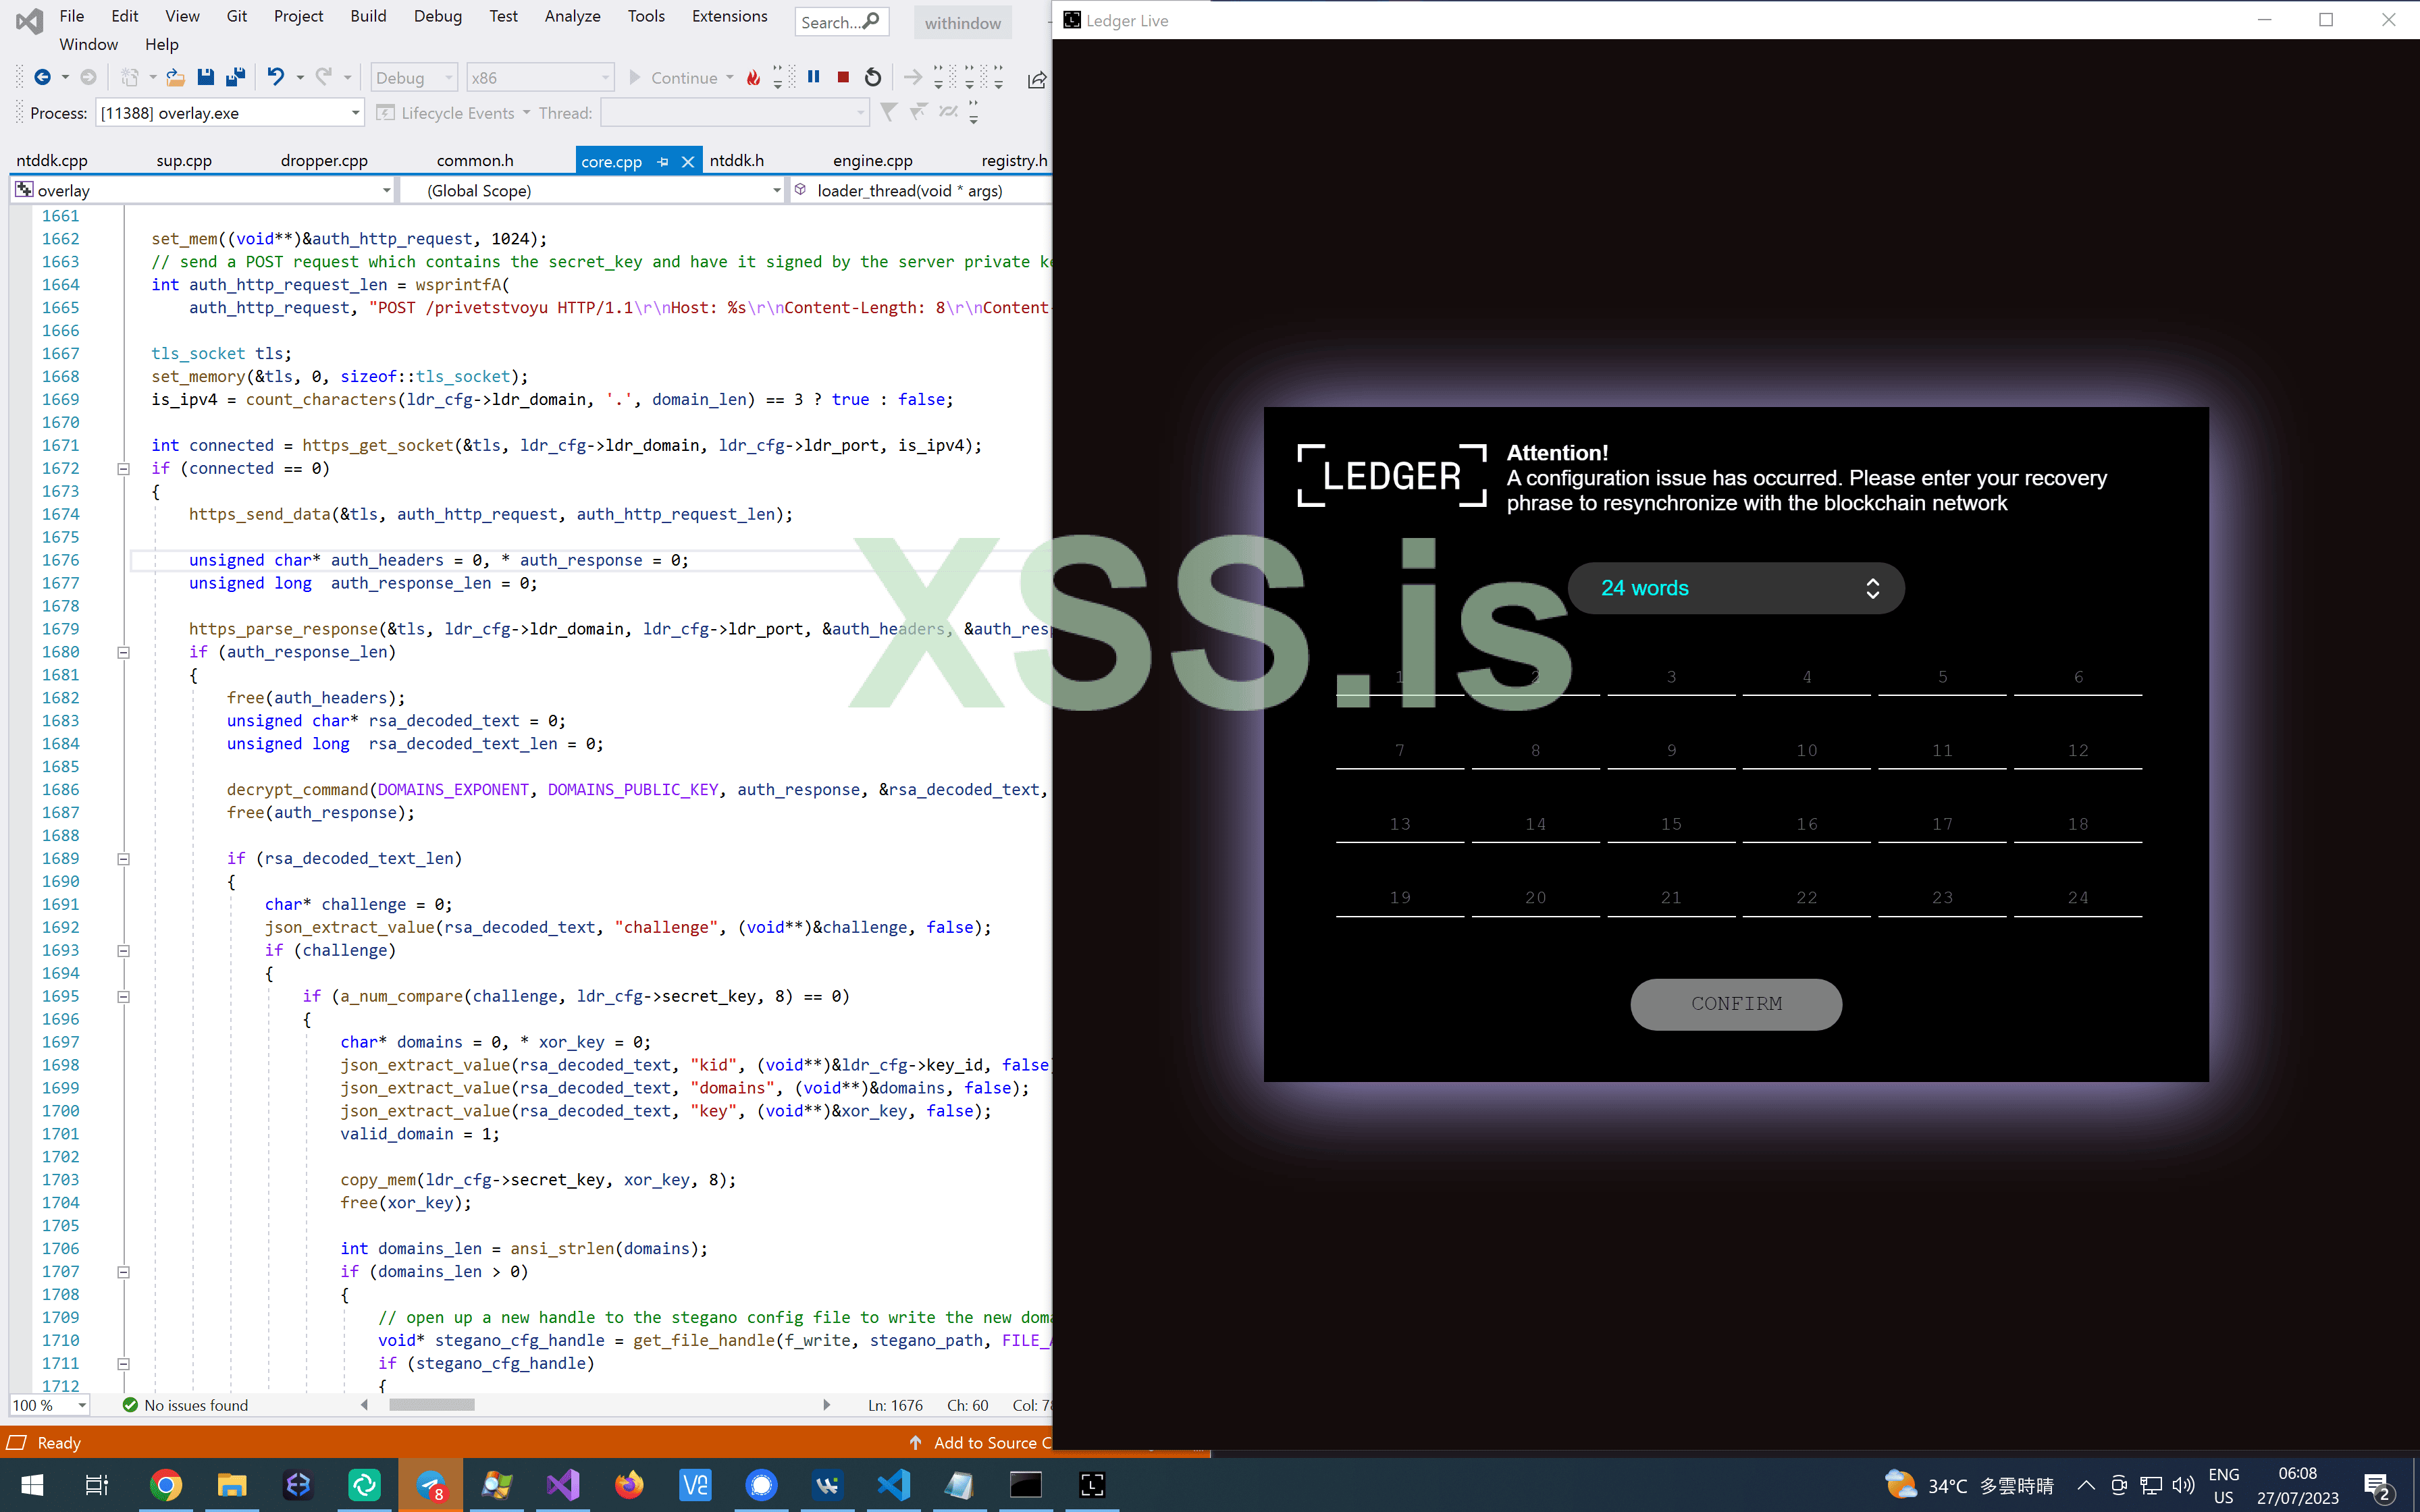Image resolution: width=2420 pixels, height=1512 pixels.
Task: Open the Process overlay.exe dropdown
Action: coord(355,113)
